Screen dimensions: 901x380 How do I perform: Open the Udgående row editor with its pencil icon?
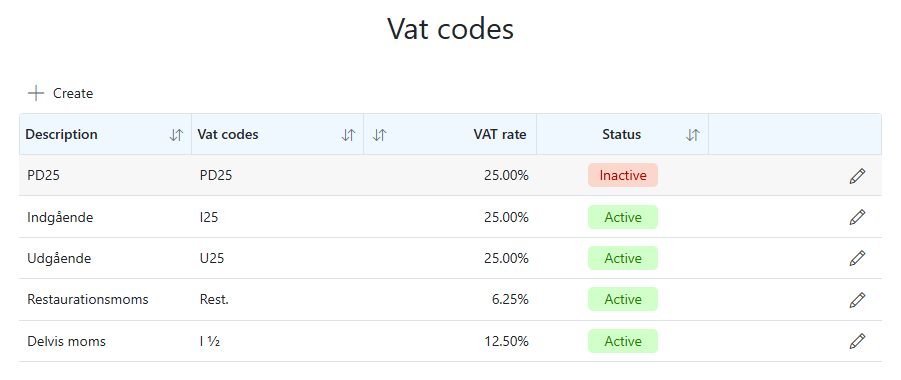pos(857,258)
